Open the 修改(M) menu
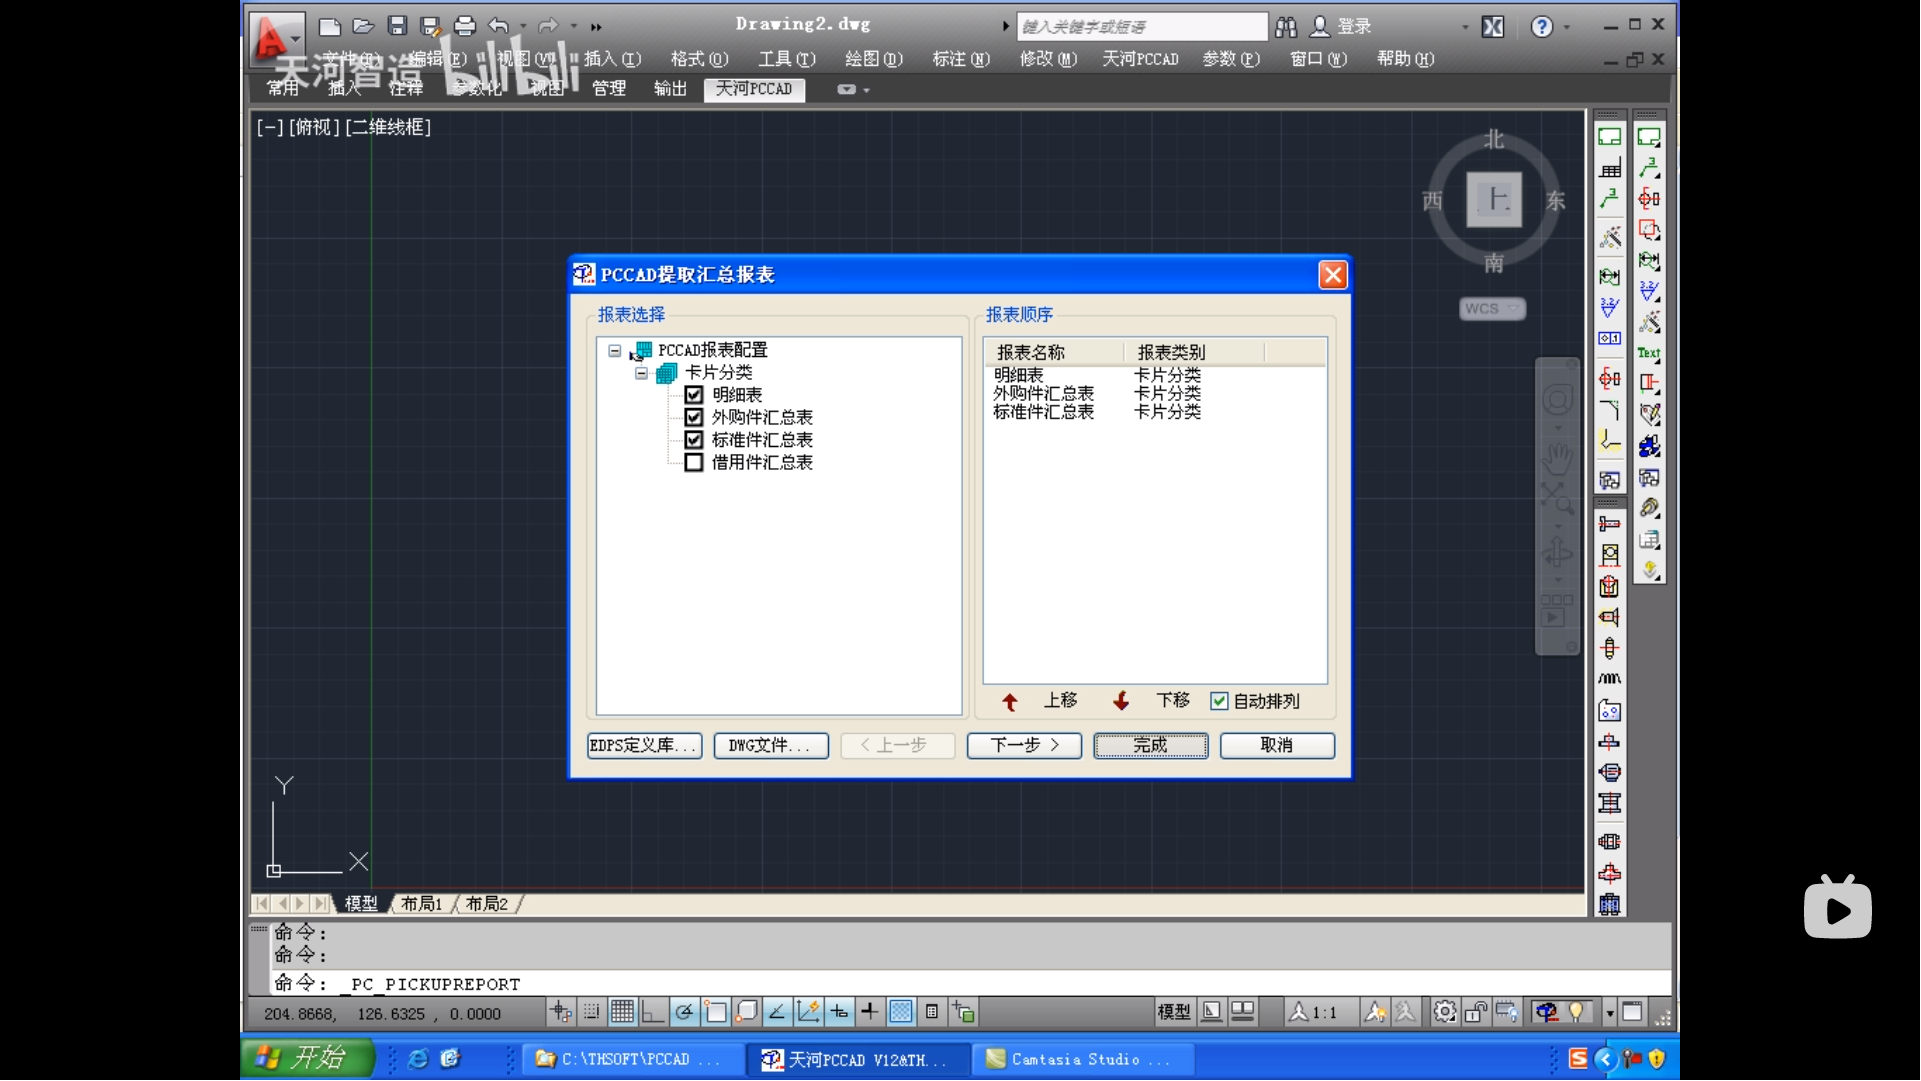The height and width of the screenshot is (1081, 1921). pyautogui.click(x=1048, y=59)
